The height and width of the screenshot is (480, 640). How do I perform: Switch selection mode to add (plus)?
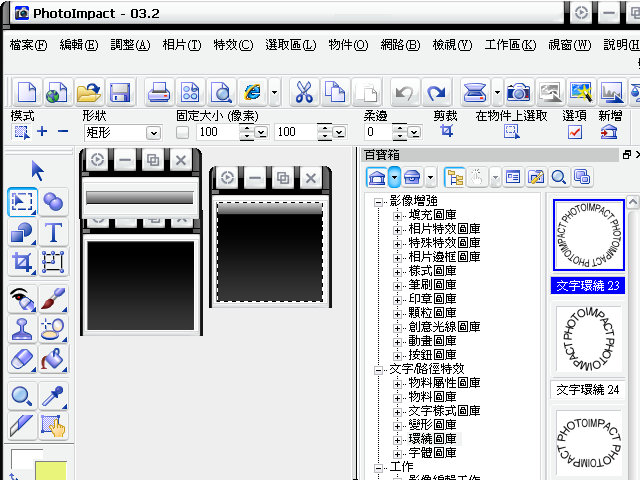coord(42,131)
